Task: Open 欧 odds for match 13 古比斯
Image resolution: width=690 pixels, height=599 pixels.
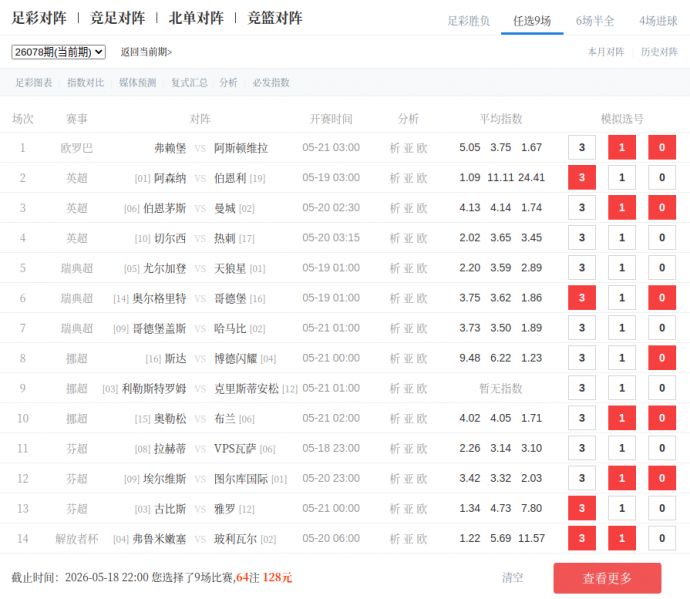Action: tap(422, 509)
